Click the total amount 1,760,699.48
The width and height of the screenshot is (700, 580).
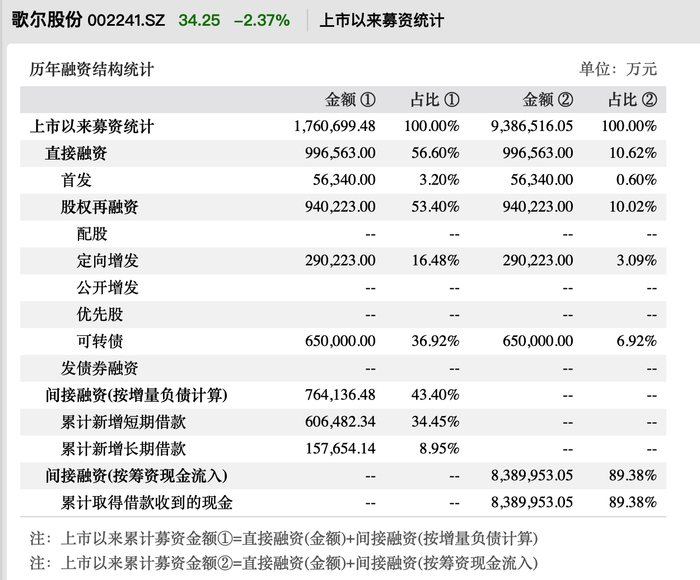pyautogui.click(x=334, y=126)
